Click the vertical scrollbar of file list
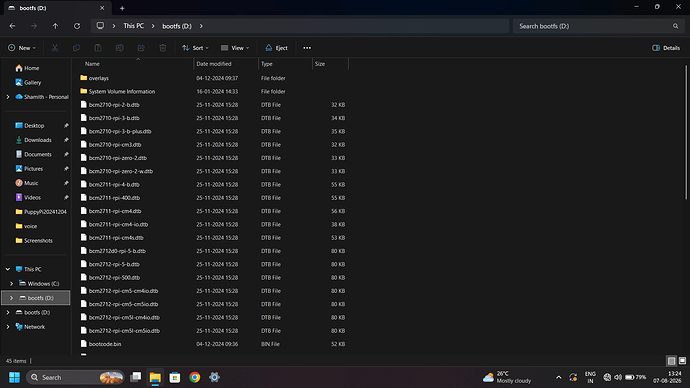This screenshot has width=690, height=388. [686, 132]
